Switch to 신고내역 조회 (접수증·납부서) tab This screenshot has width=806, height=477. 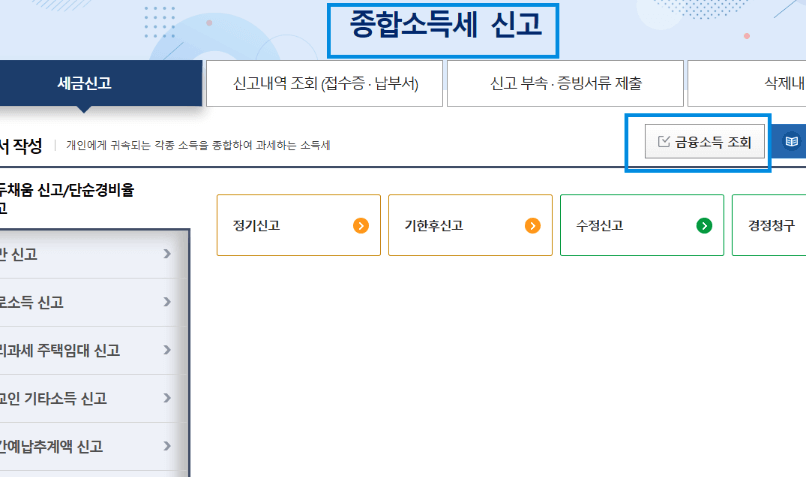pyautogui.click(x=324, y=83)
